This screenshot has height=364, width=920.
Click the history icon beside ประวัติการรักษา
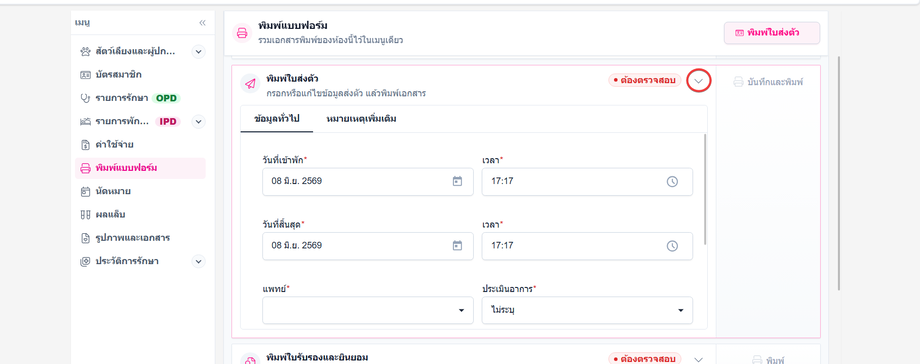tap(85, 261)
